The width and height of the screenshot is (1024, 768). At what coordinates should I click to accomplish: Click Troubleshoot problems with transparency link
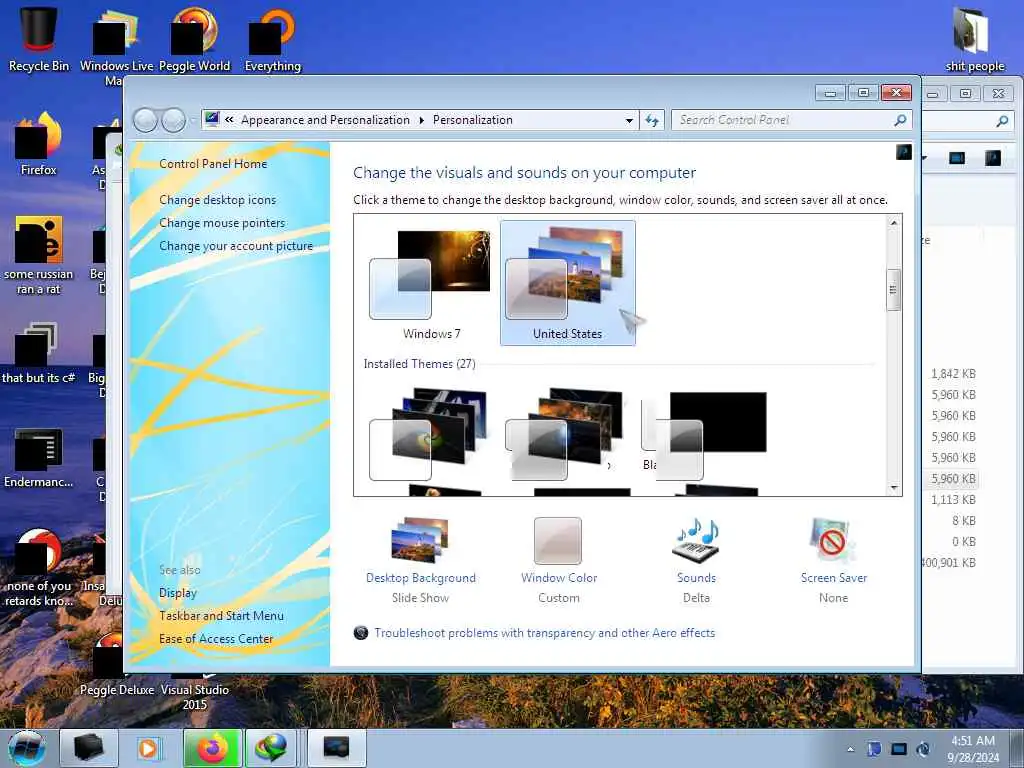544,633
